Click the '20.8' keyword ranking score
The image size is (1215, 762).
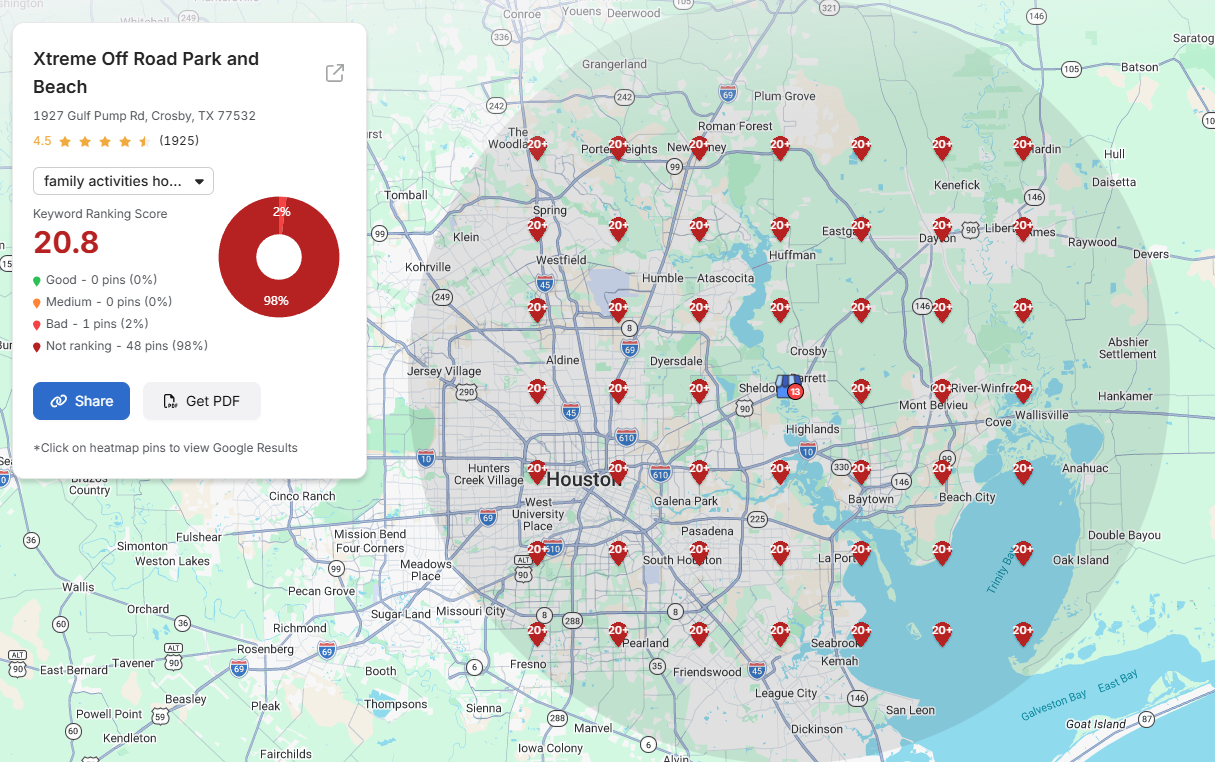(x=66, y=243)
